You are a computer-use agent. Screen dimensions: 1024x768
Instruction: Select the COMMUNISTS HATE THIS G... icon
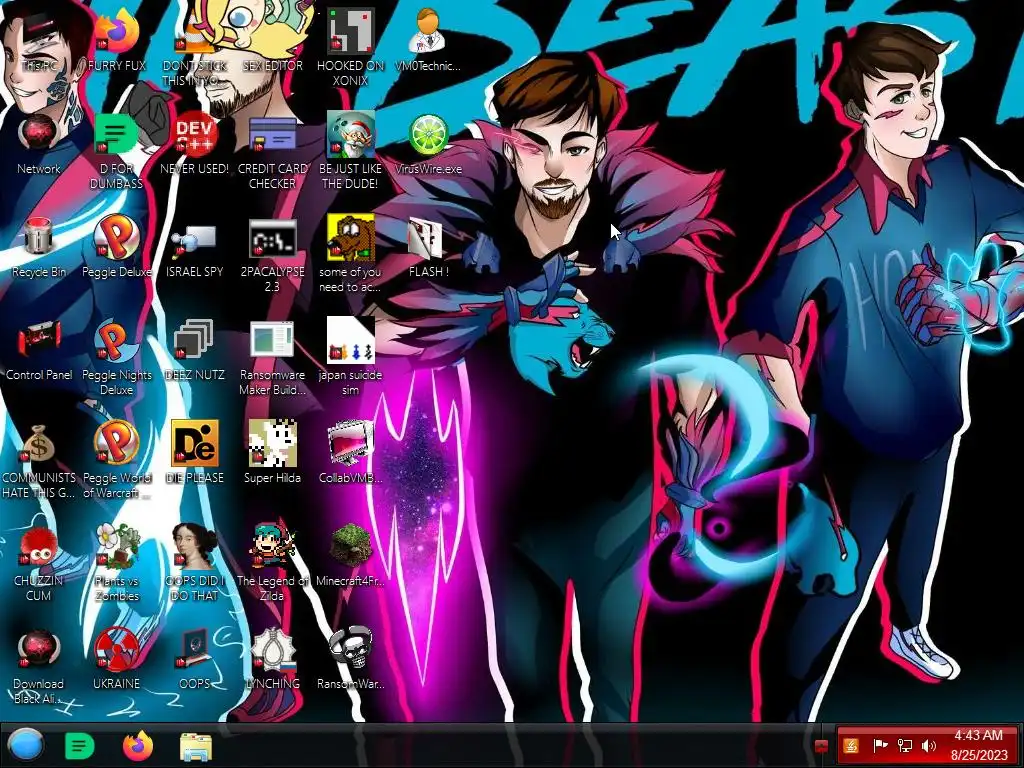tap(38, 460)
